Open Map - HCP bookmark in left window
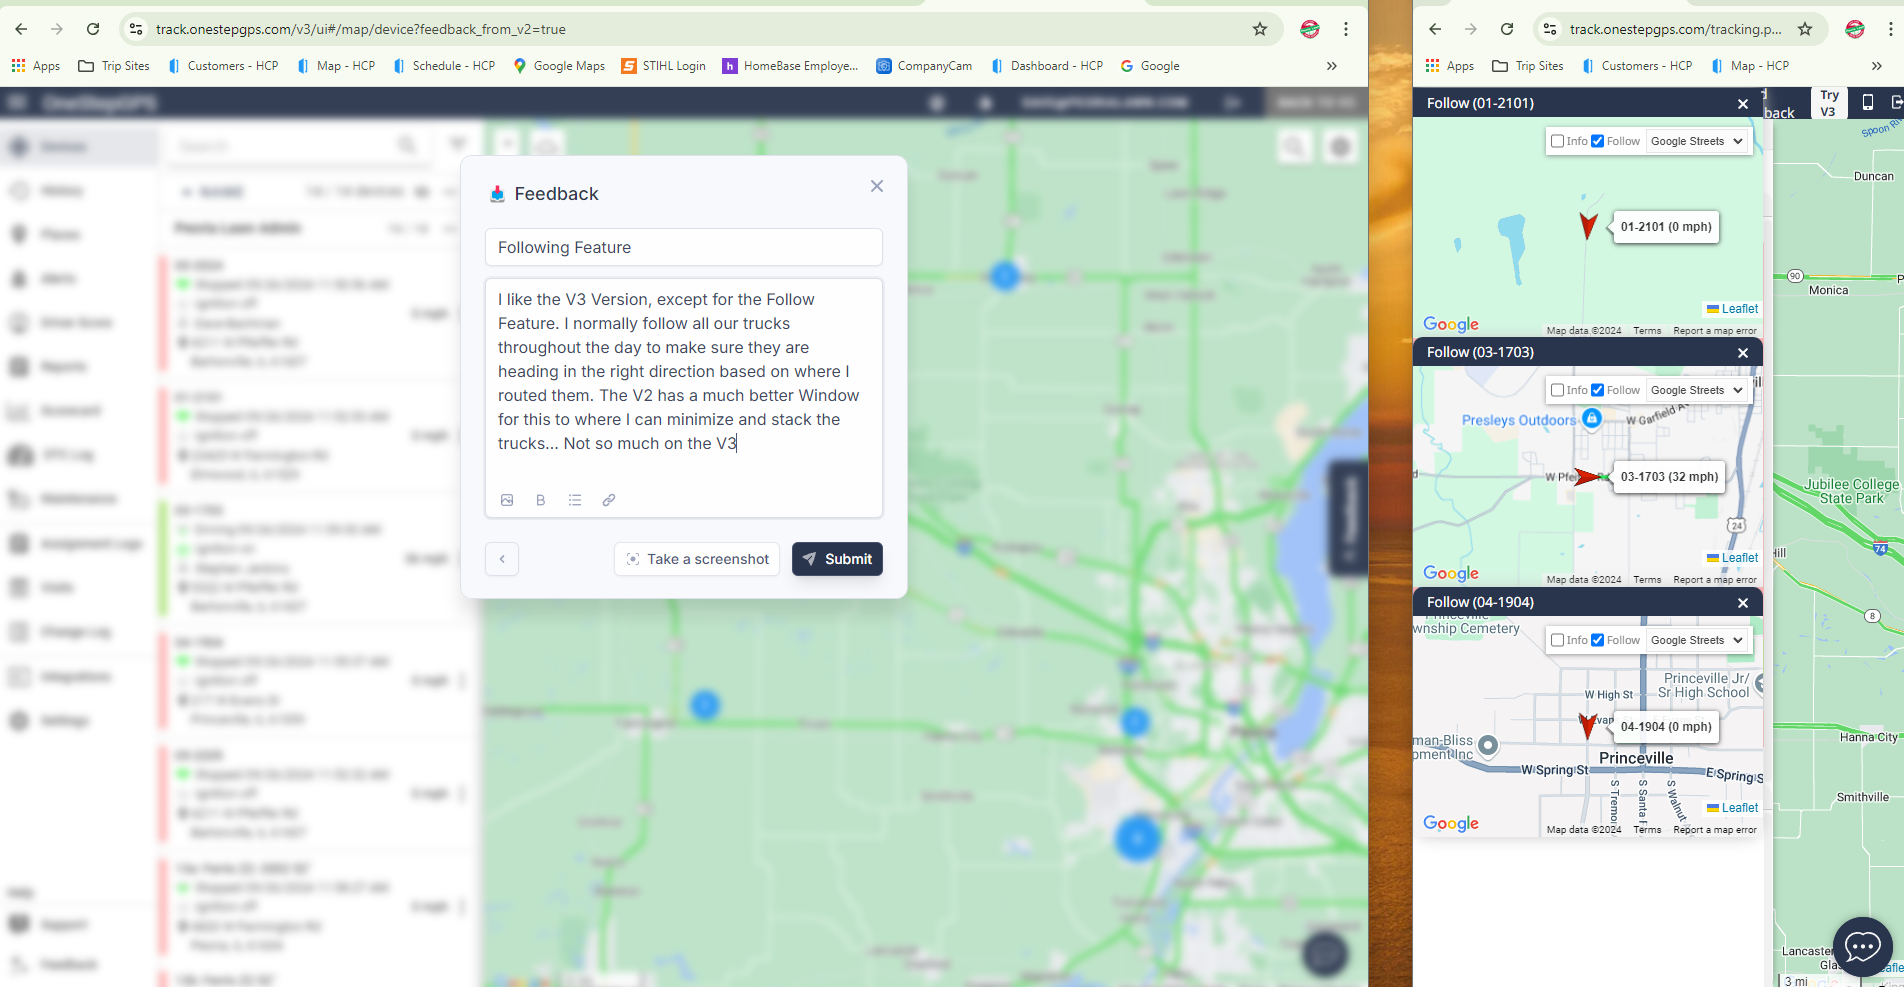This screenshot has height=987, width=1904. click(336, 66)
